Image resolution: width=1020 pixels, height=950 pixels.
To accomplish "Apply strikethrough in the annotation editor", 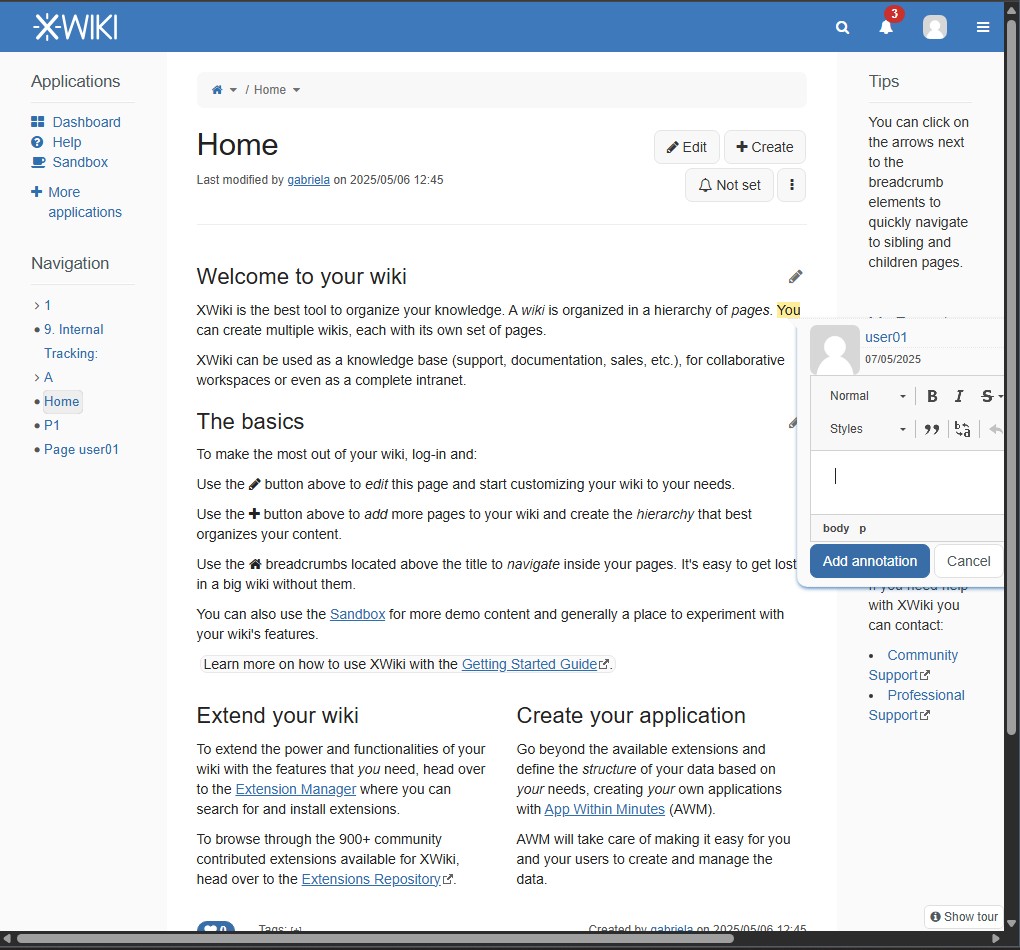I will [987, 396].
